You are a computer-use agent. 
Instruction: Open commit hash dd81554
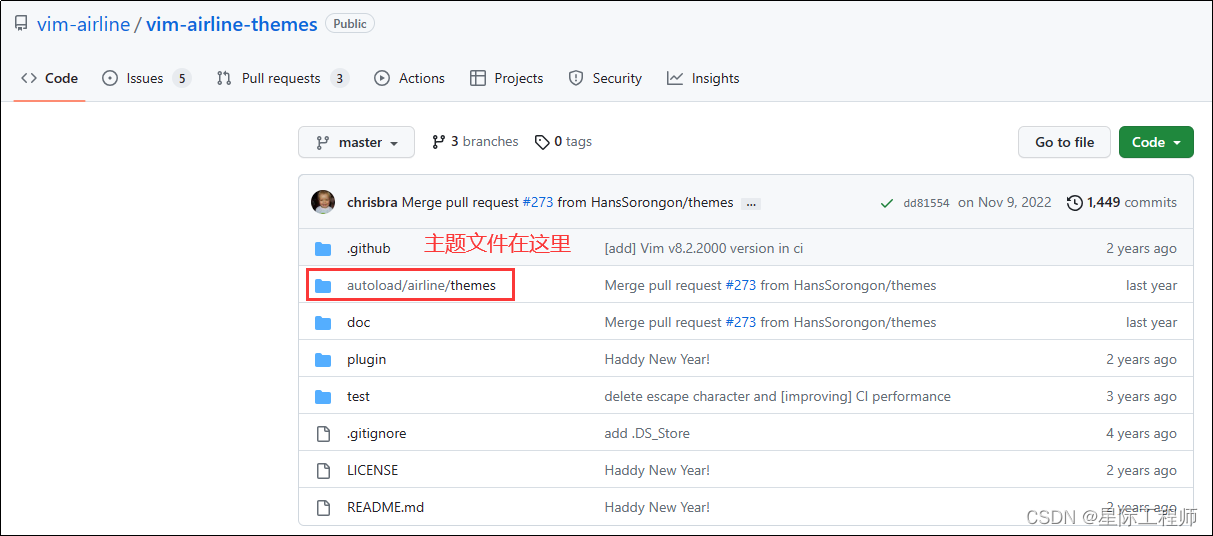(x=926, y=203)
